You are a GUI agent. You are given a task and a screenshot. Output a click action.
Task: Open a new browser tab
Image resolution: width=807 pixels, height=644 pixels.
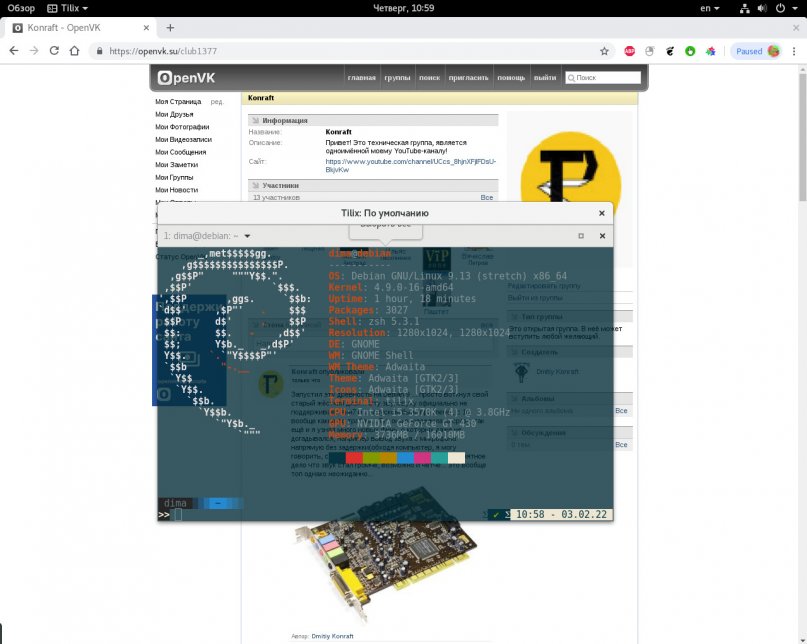point(170,28)
